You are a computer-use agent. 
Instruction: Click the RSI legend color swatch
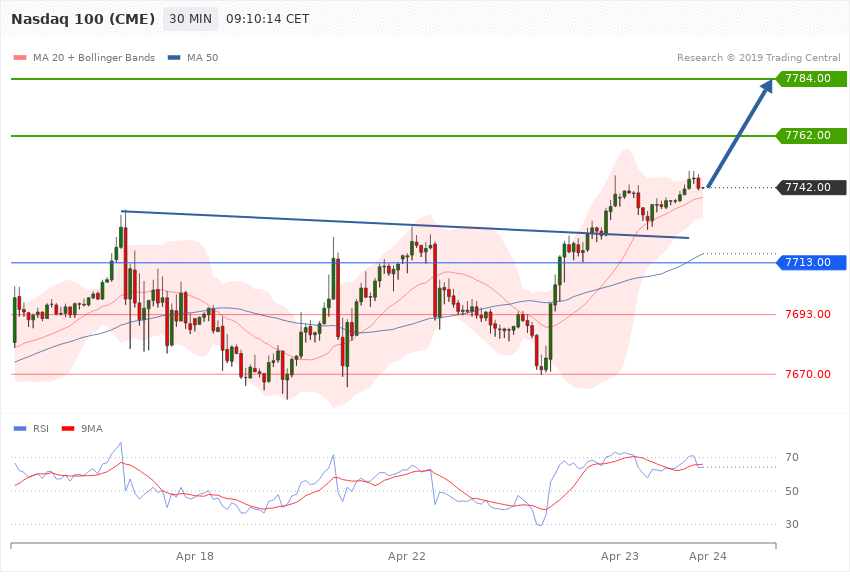click(20, 429)
